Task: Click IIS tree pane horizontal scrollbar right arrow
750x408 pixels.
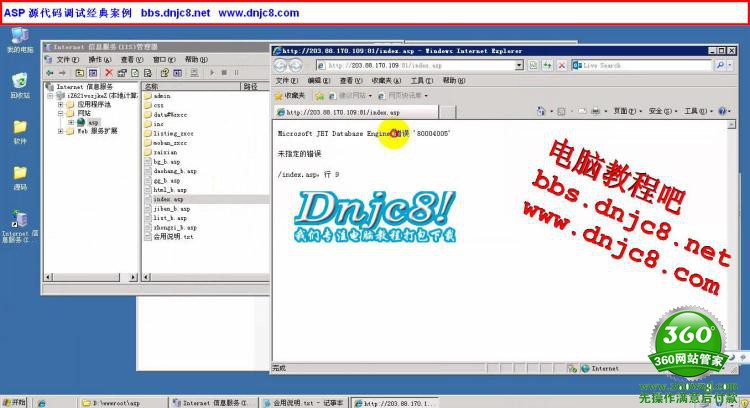Action: [x=133, y=277]
